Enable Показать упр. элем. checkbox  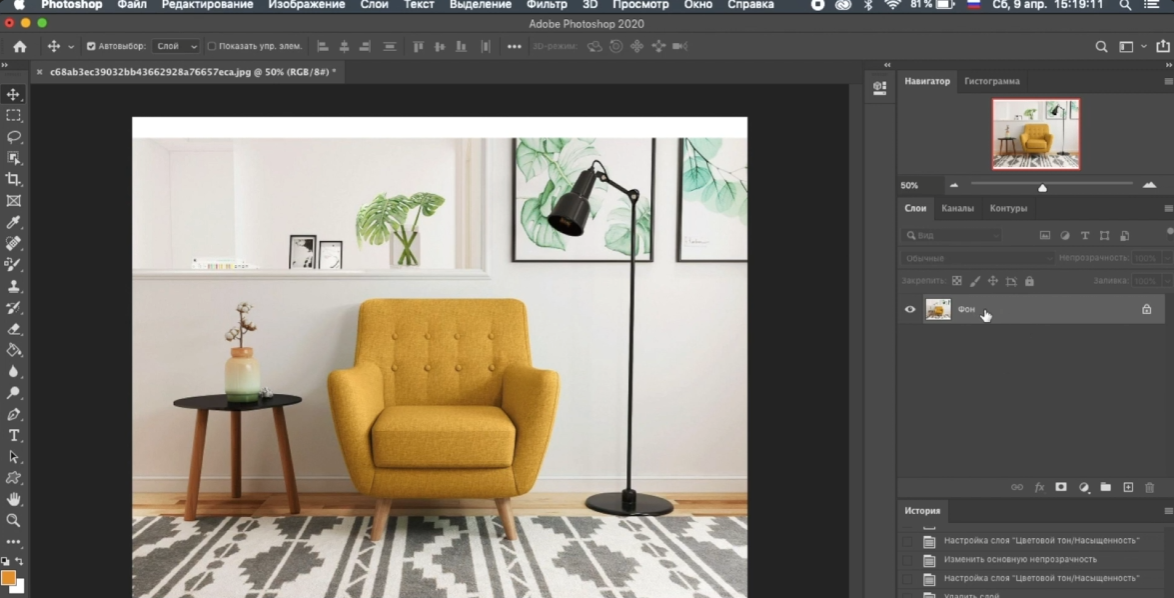point(211,46)
